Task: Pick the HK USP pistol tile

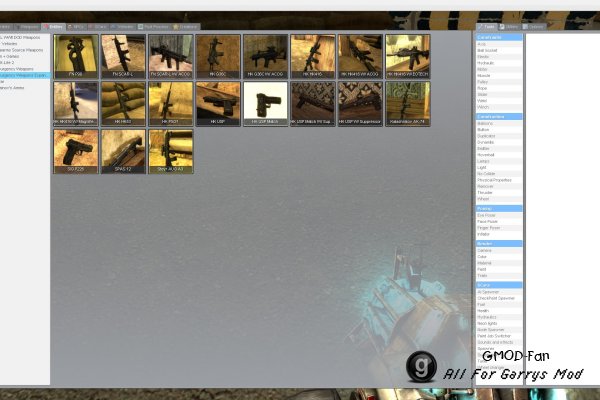Action: click(218, 104)
